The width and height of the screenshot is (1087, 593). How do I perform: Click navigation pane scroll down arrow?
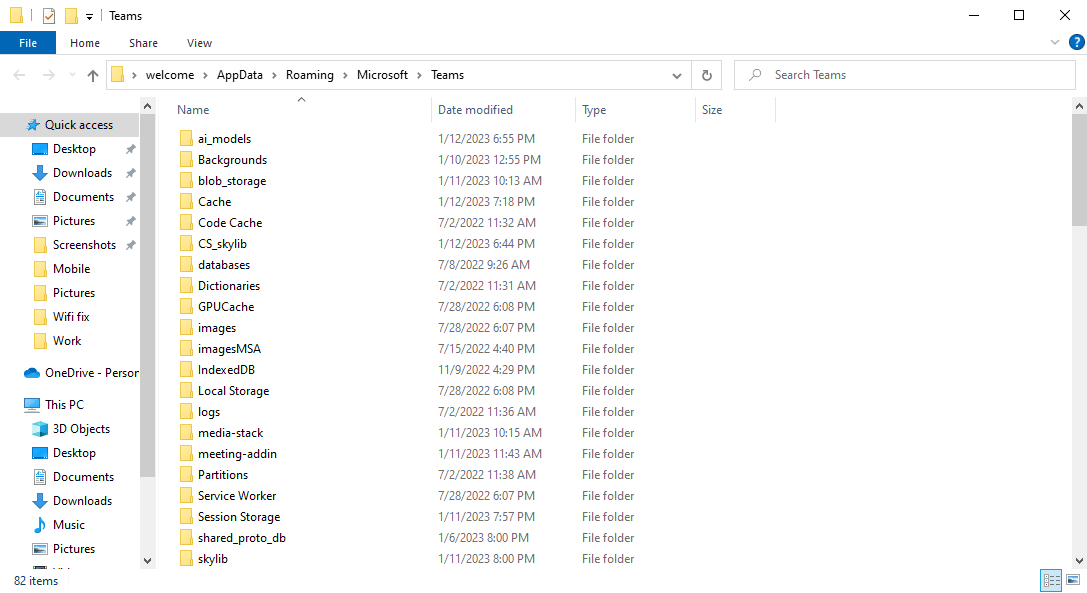click(147, 560)
